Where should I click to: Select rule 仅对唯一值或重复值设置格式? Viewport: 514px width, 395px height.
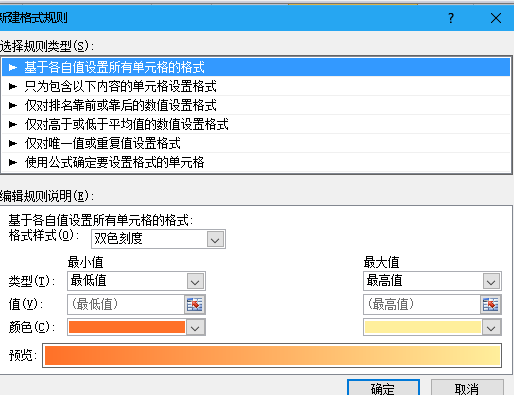(256, 143)
